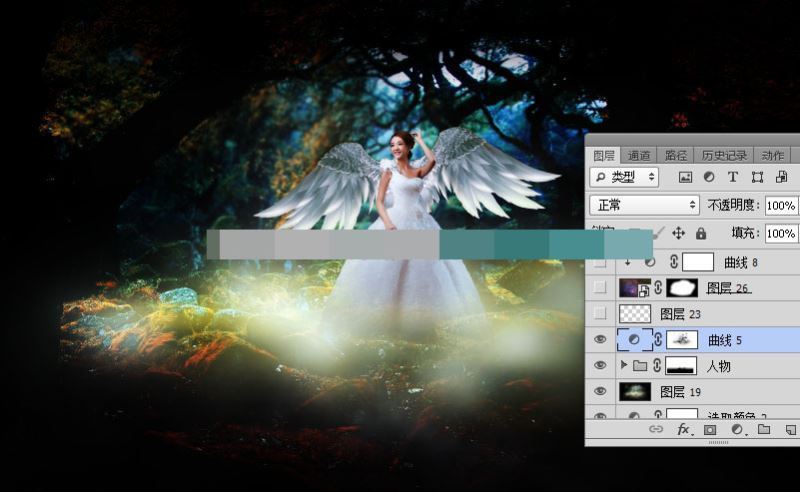Select mask thumbnail of 人物 group
The image size is (800, 492).
coord(681,365)
